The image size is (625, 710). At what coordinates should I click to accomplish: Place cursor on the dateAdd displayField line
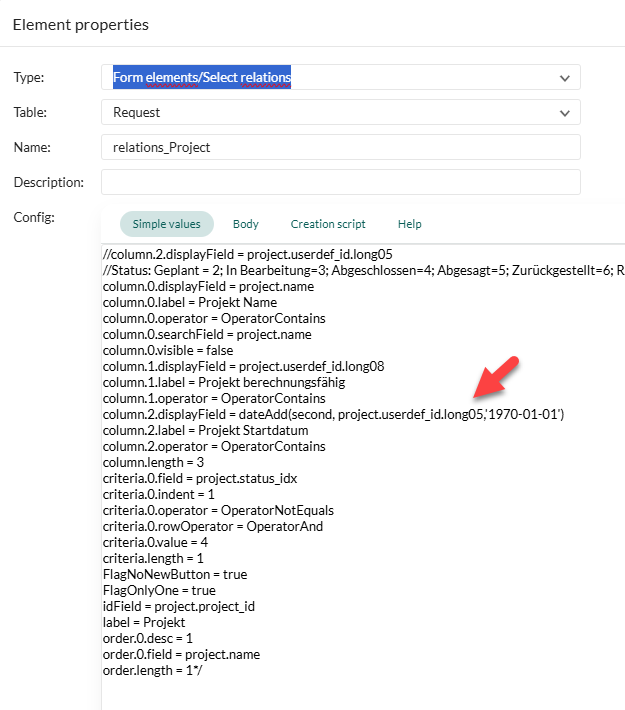[333, 414]
